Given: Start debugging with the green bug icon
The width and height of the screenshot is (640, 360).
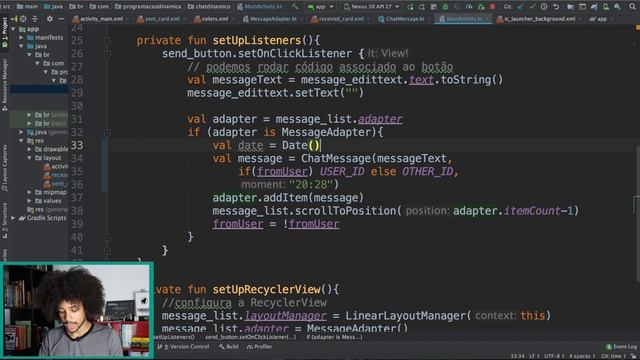Looking at the screenshot, I should (445, 7).
